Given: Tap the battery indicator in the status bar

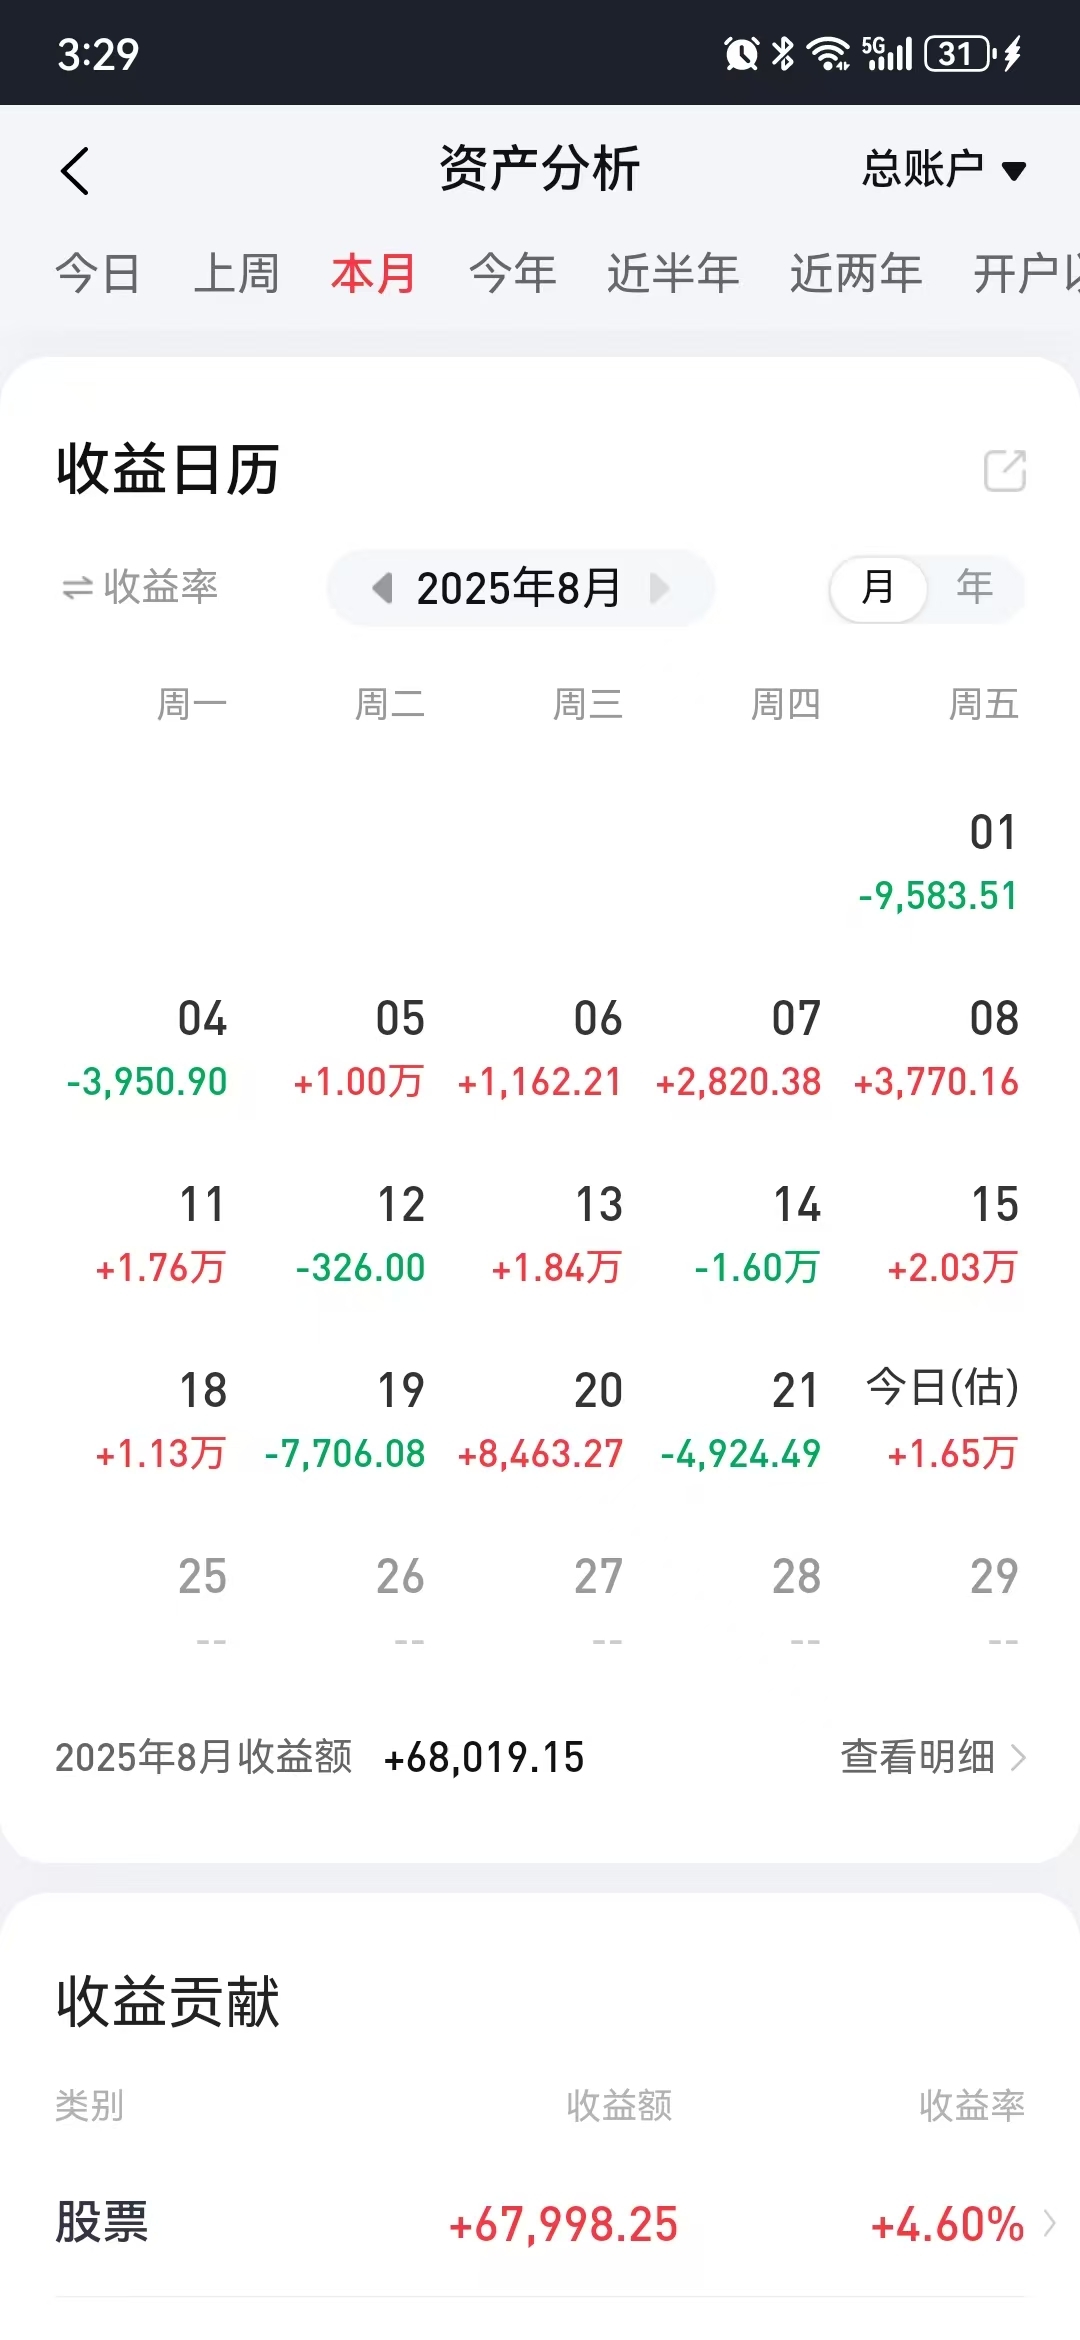Looking at the screenshot, I should pos(958,53).
